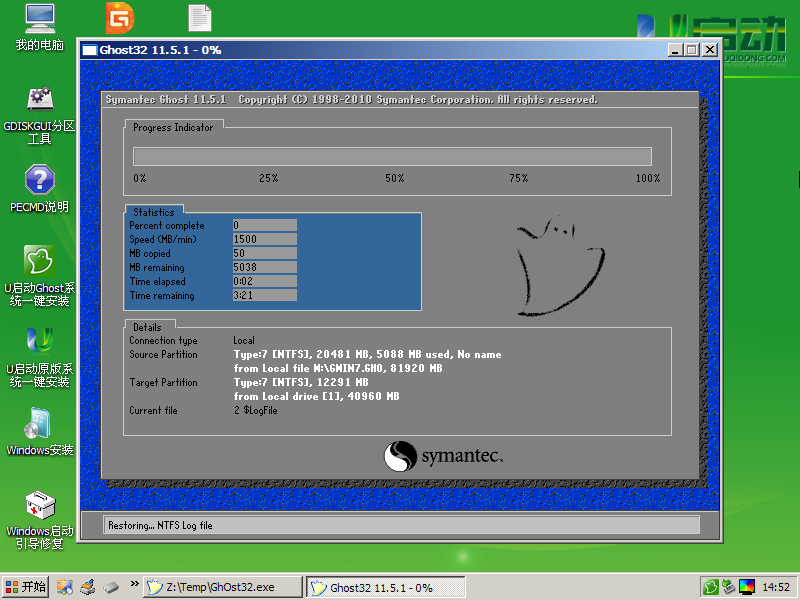Launch the orange DiskGenius desktop icon

[x=120, y=18]
